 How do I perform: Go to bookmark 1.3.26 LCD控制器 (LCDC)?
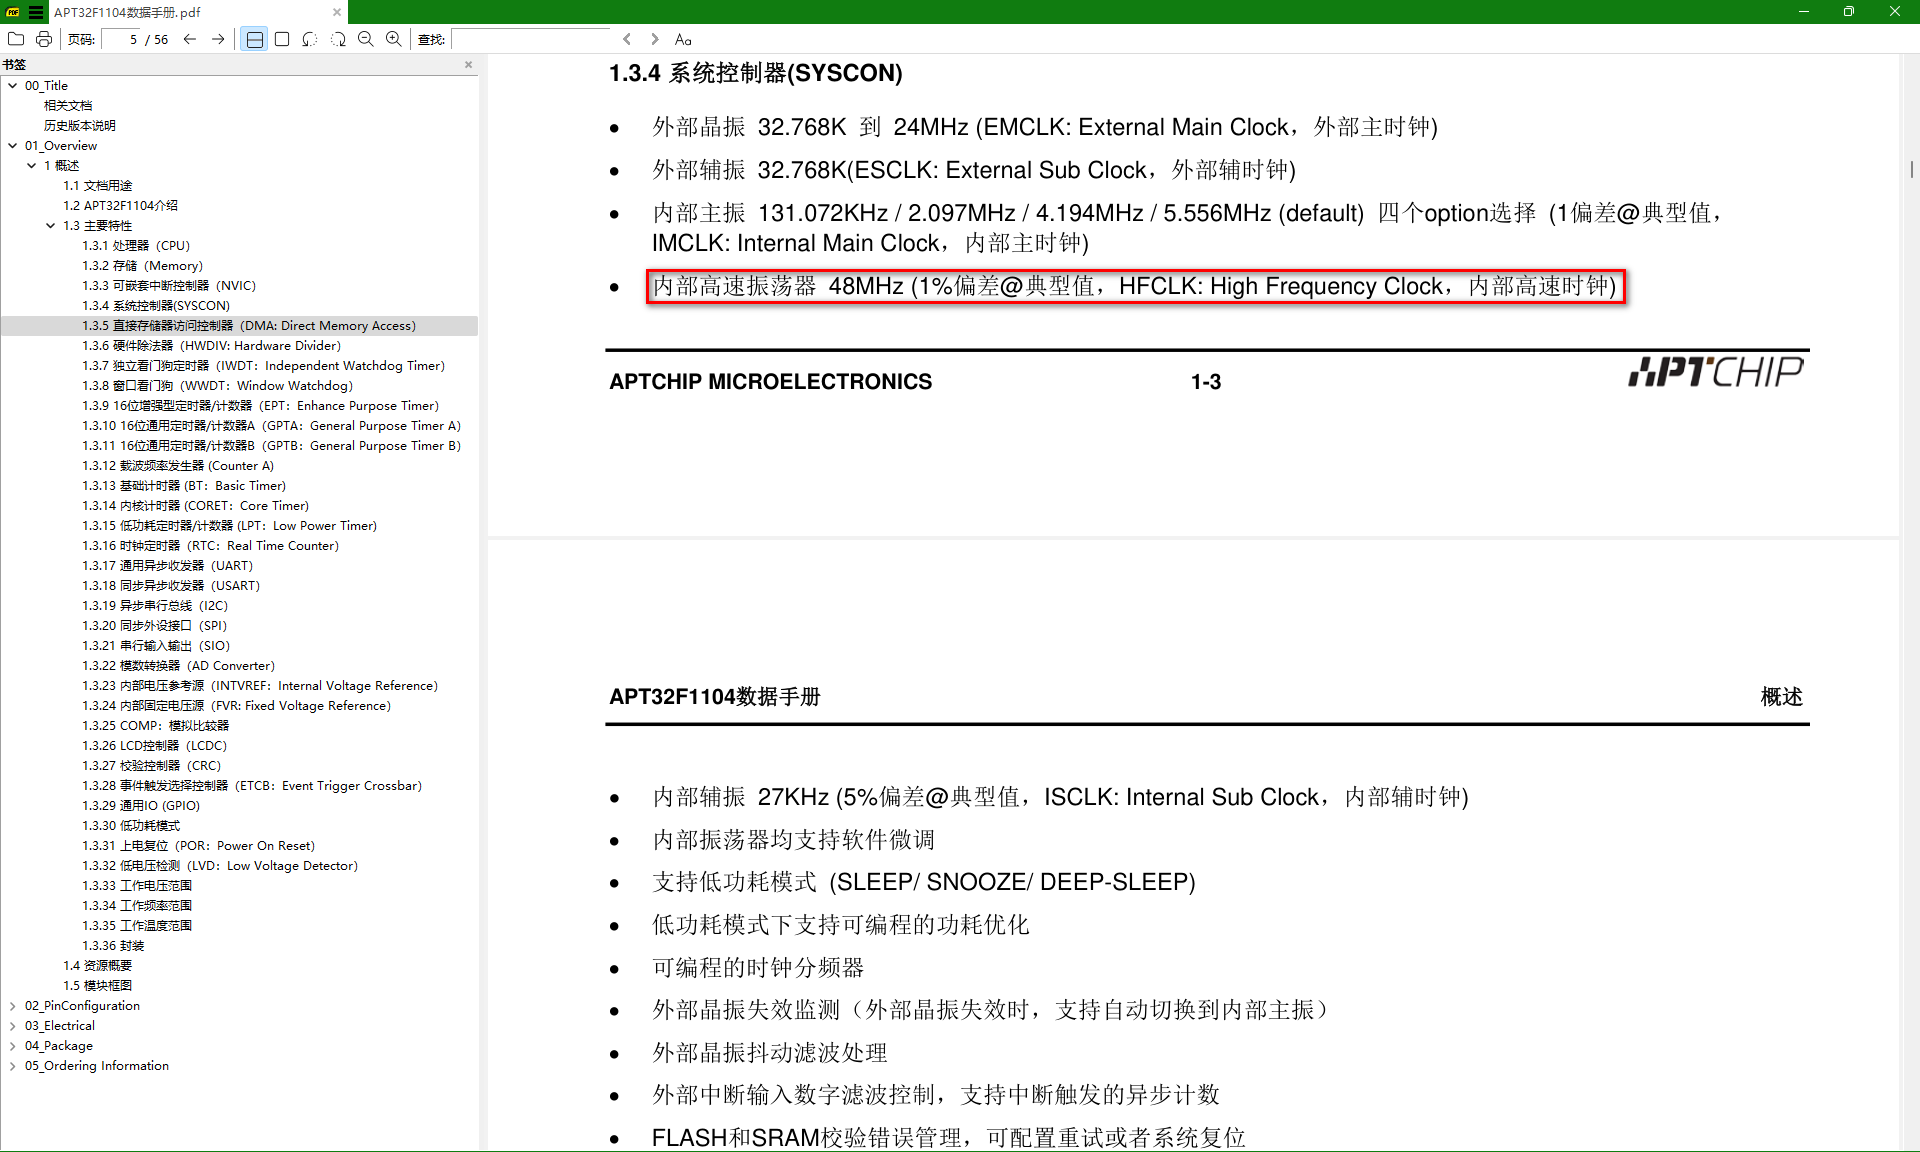tap(155, 746)
